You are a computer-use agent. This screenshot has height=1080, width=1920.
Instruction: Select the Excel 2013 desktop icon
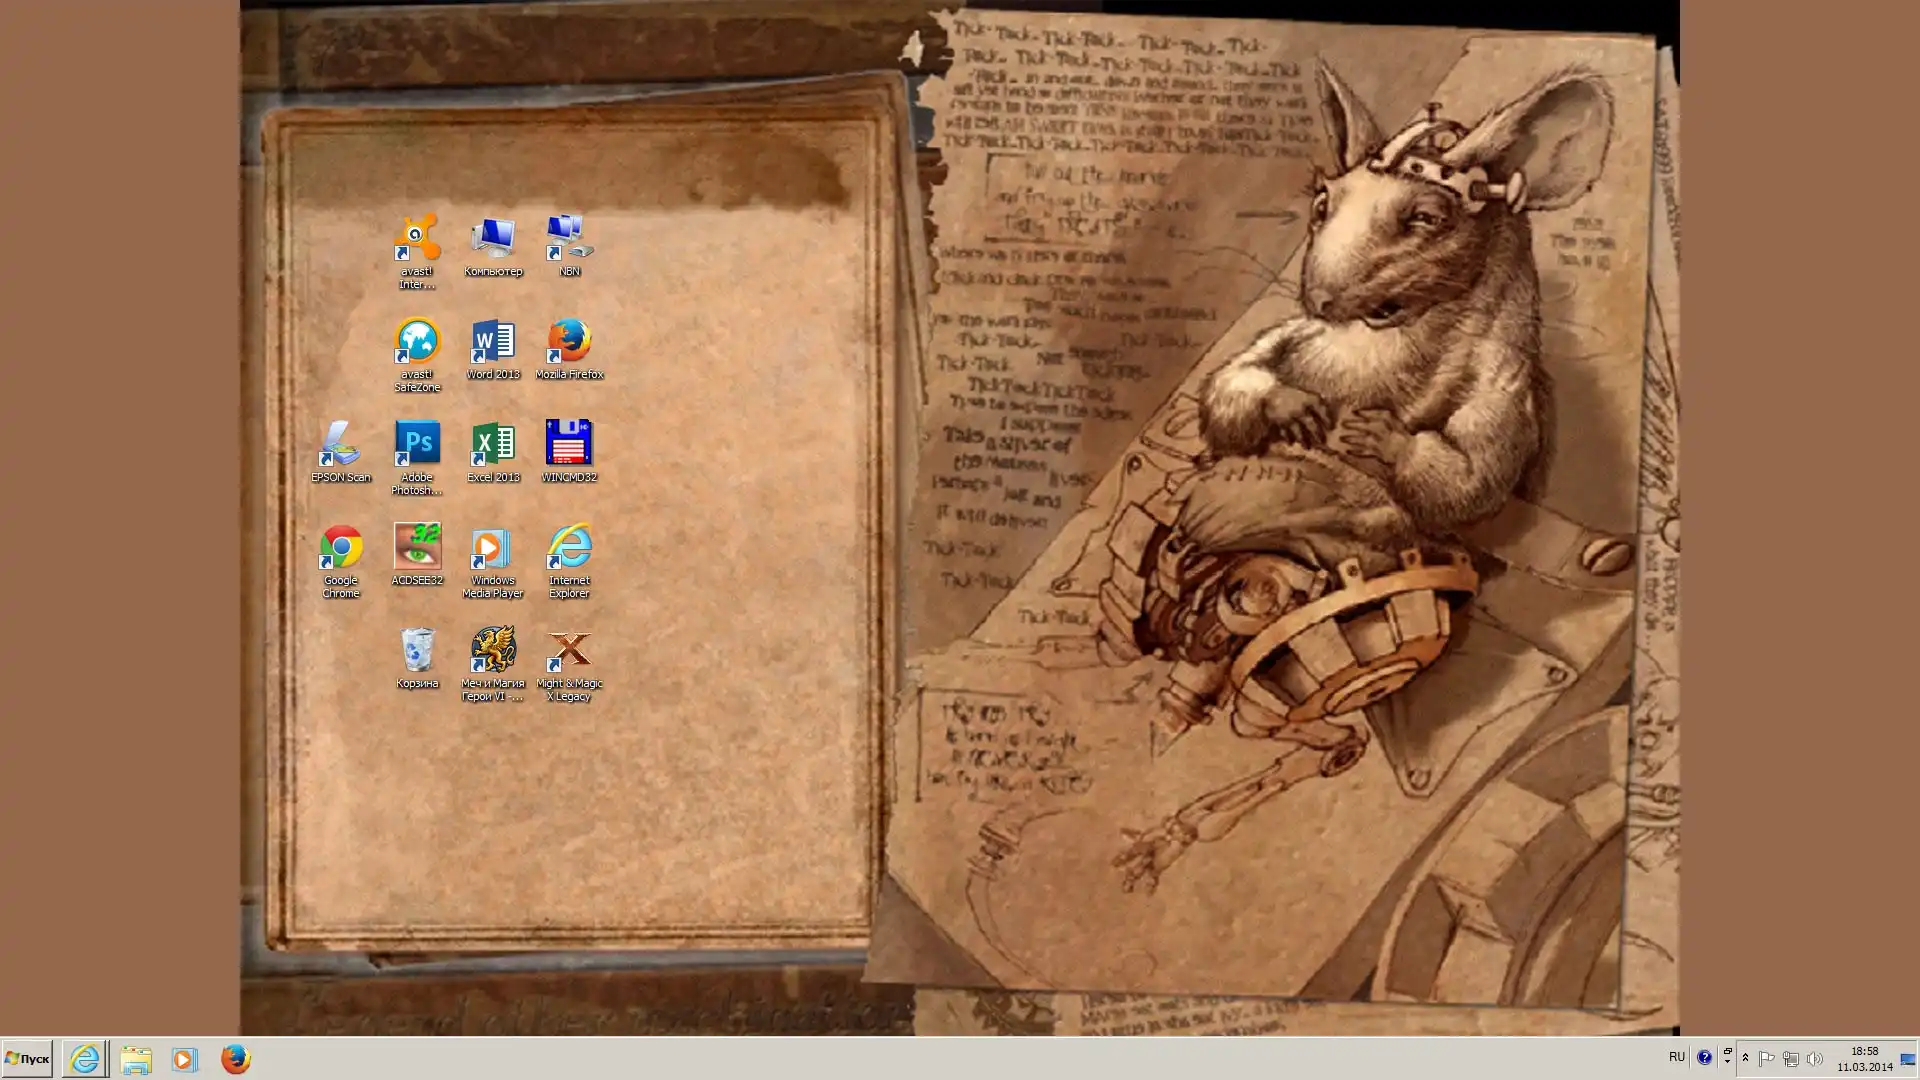(x=493, y=444)
